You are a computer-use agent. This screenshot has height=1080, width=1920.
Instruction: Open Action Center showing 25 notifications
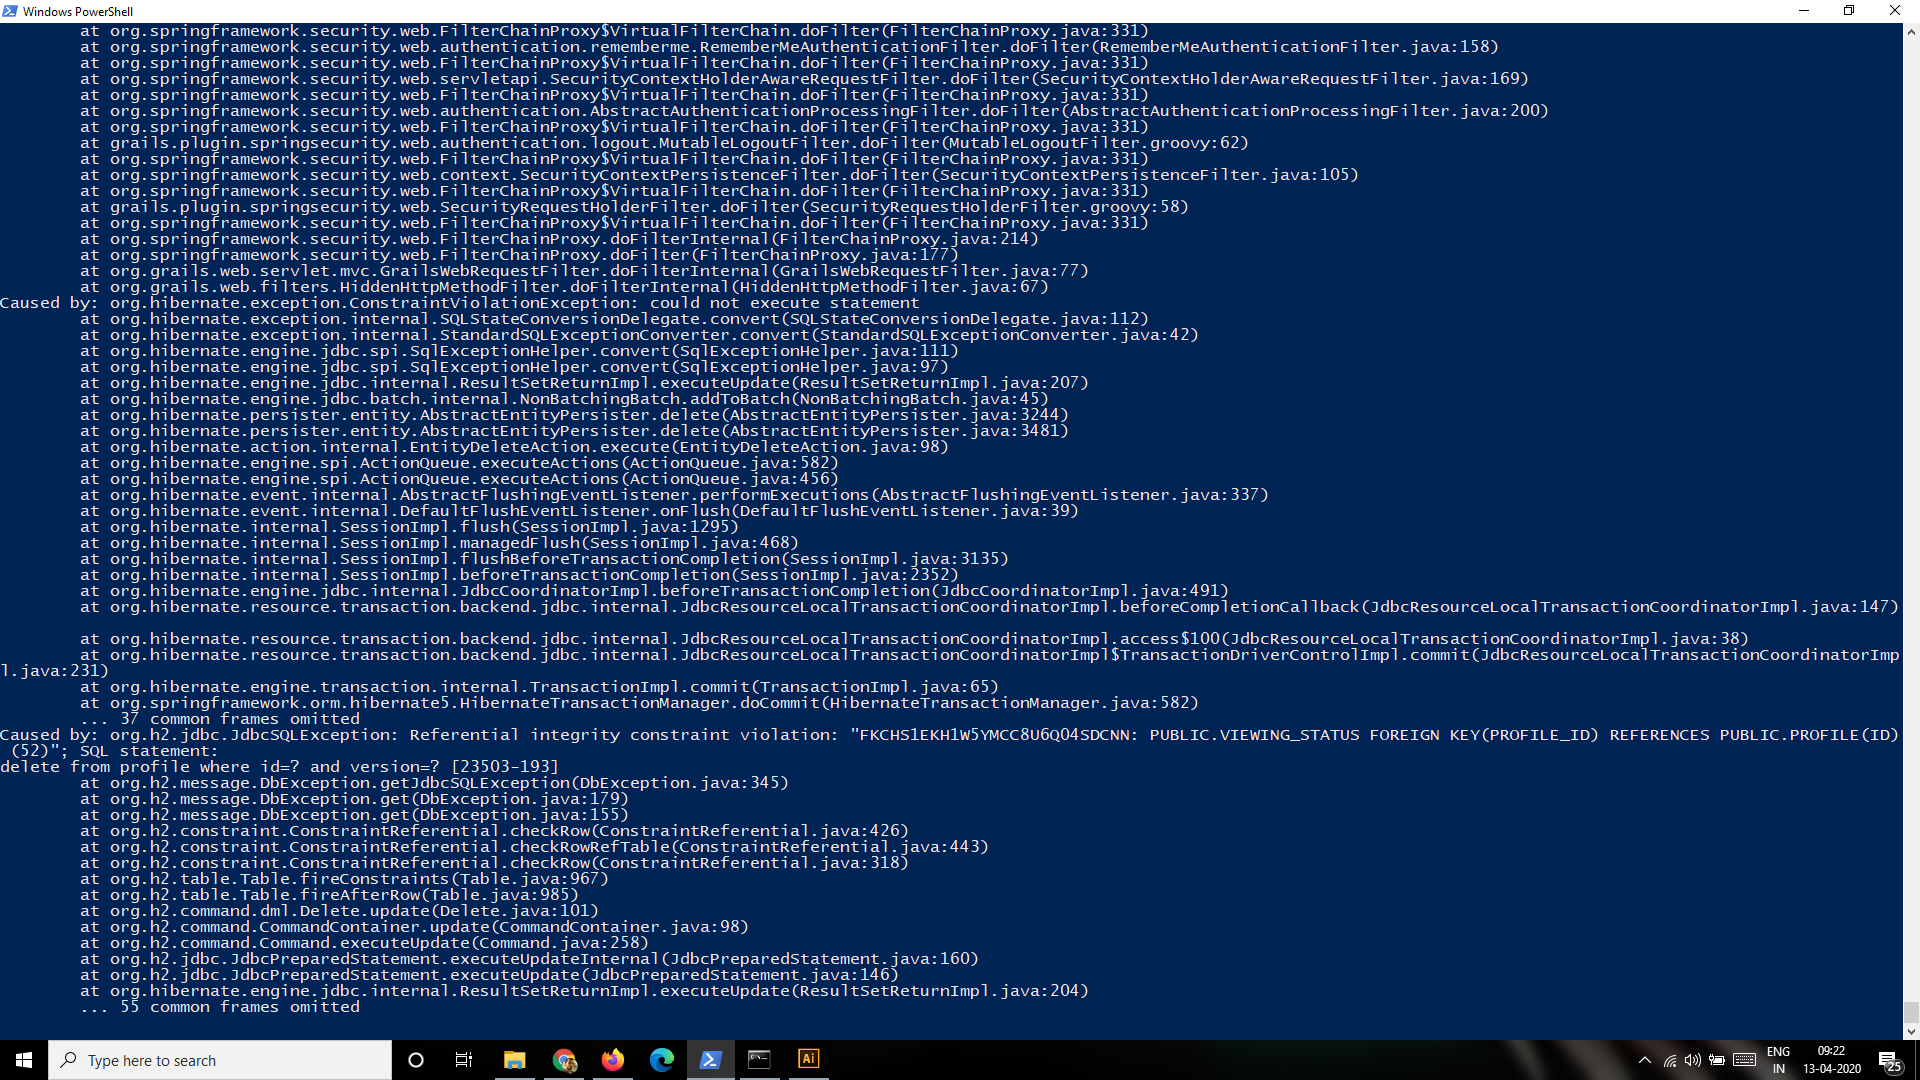(1889, 1060)
